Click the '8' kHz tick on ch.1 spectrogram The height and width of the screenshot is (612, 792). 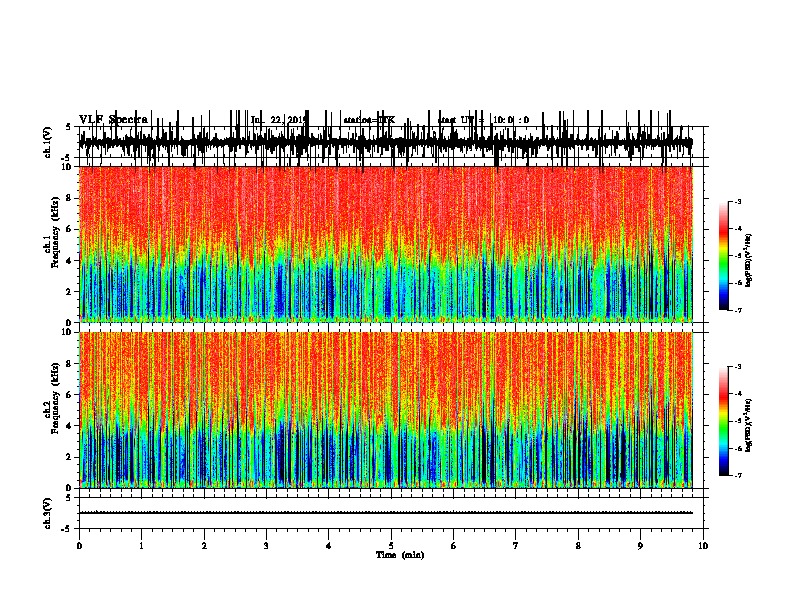tap(69, 198)
